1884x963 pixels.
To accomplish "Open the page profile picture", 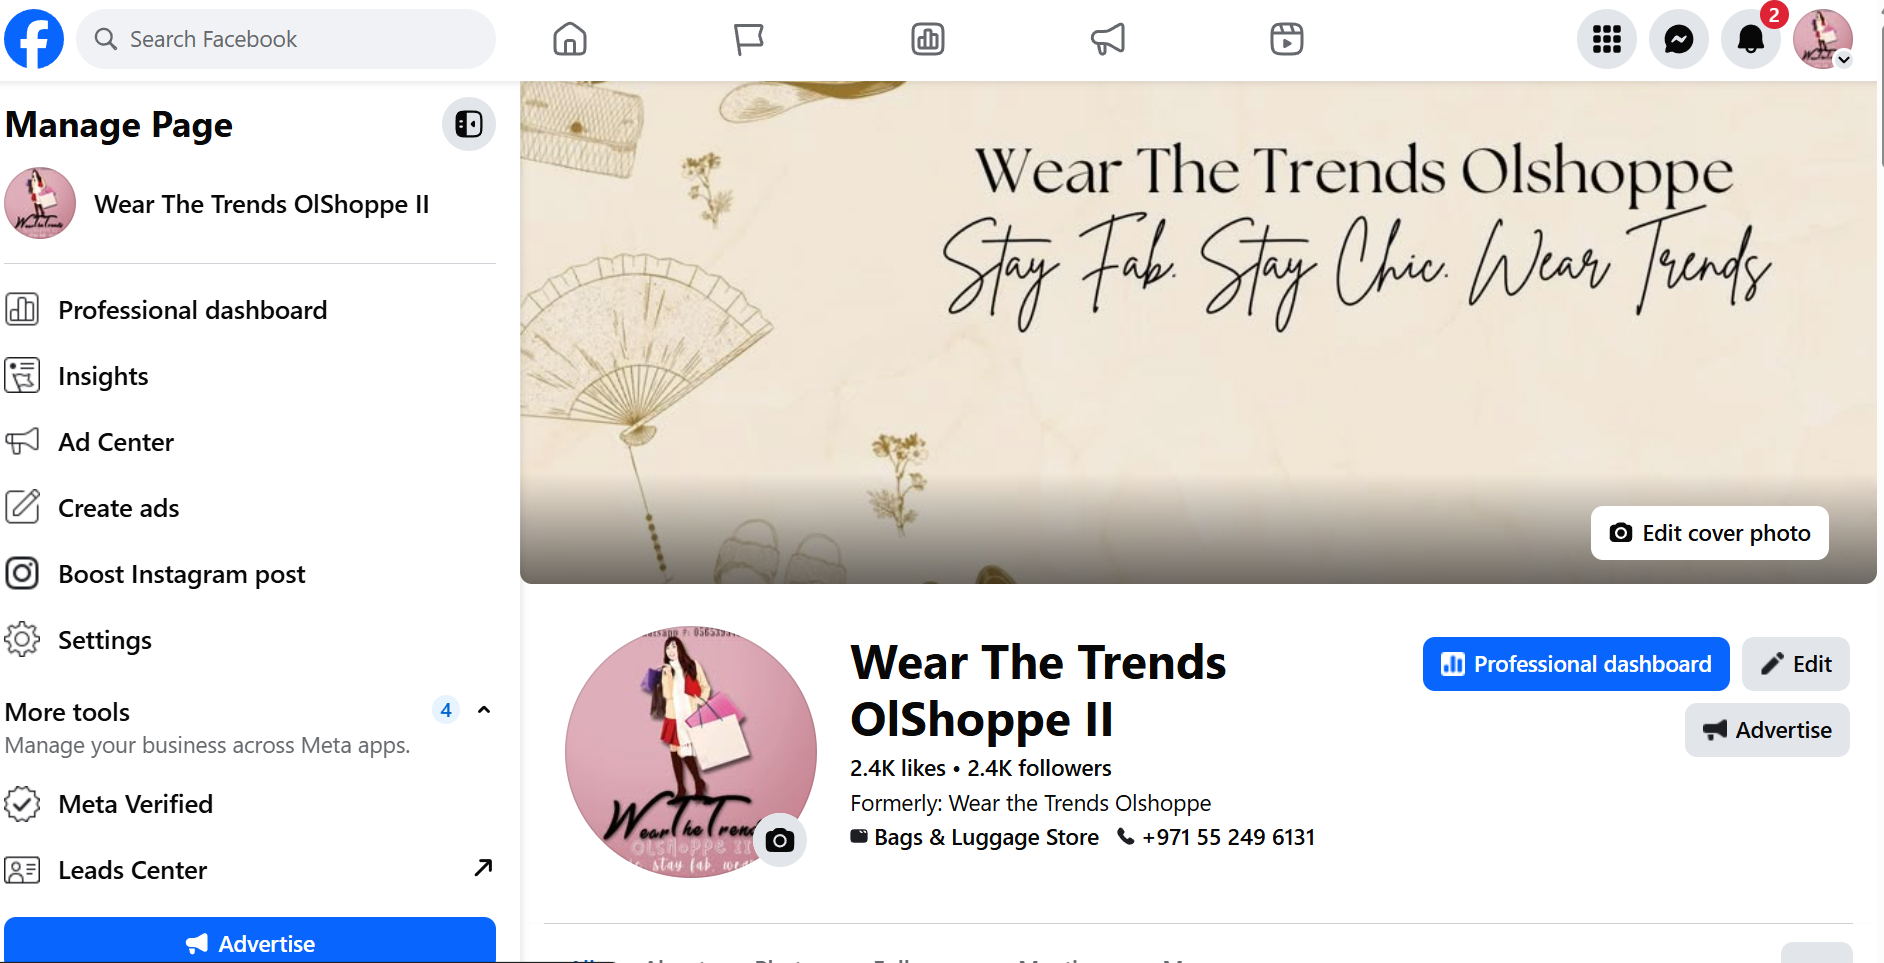I will click(690, 752).
